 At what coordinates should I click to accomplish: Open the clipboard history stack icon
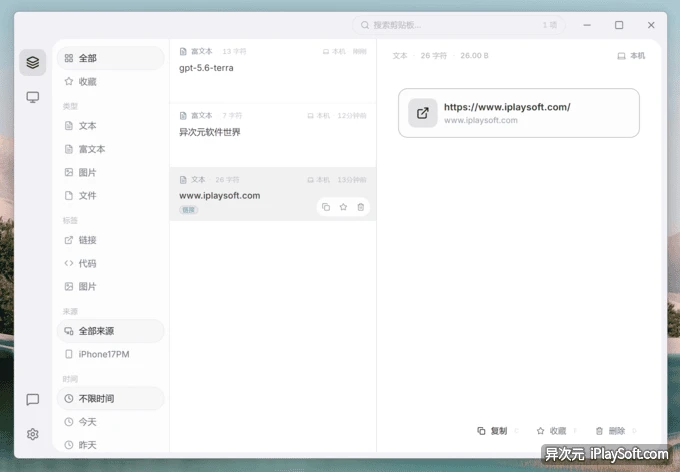(x=33, y=62)
